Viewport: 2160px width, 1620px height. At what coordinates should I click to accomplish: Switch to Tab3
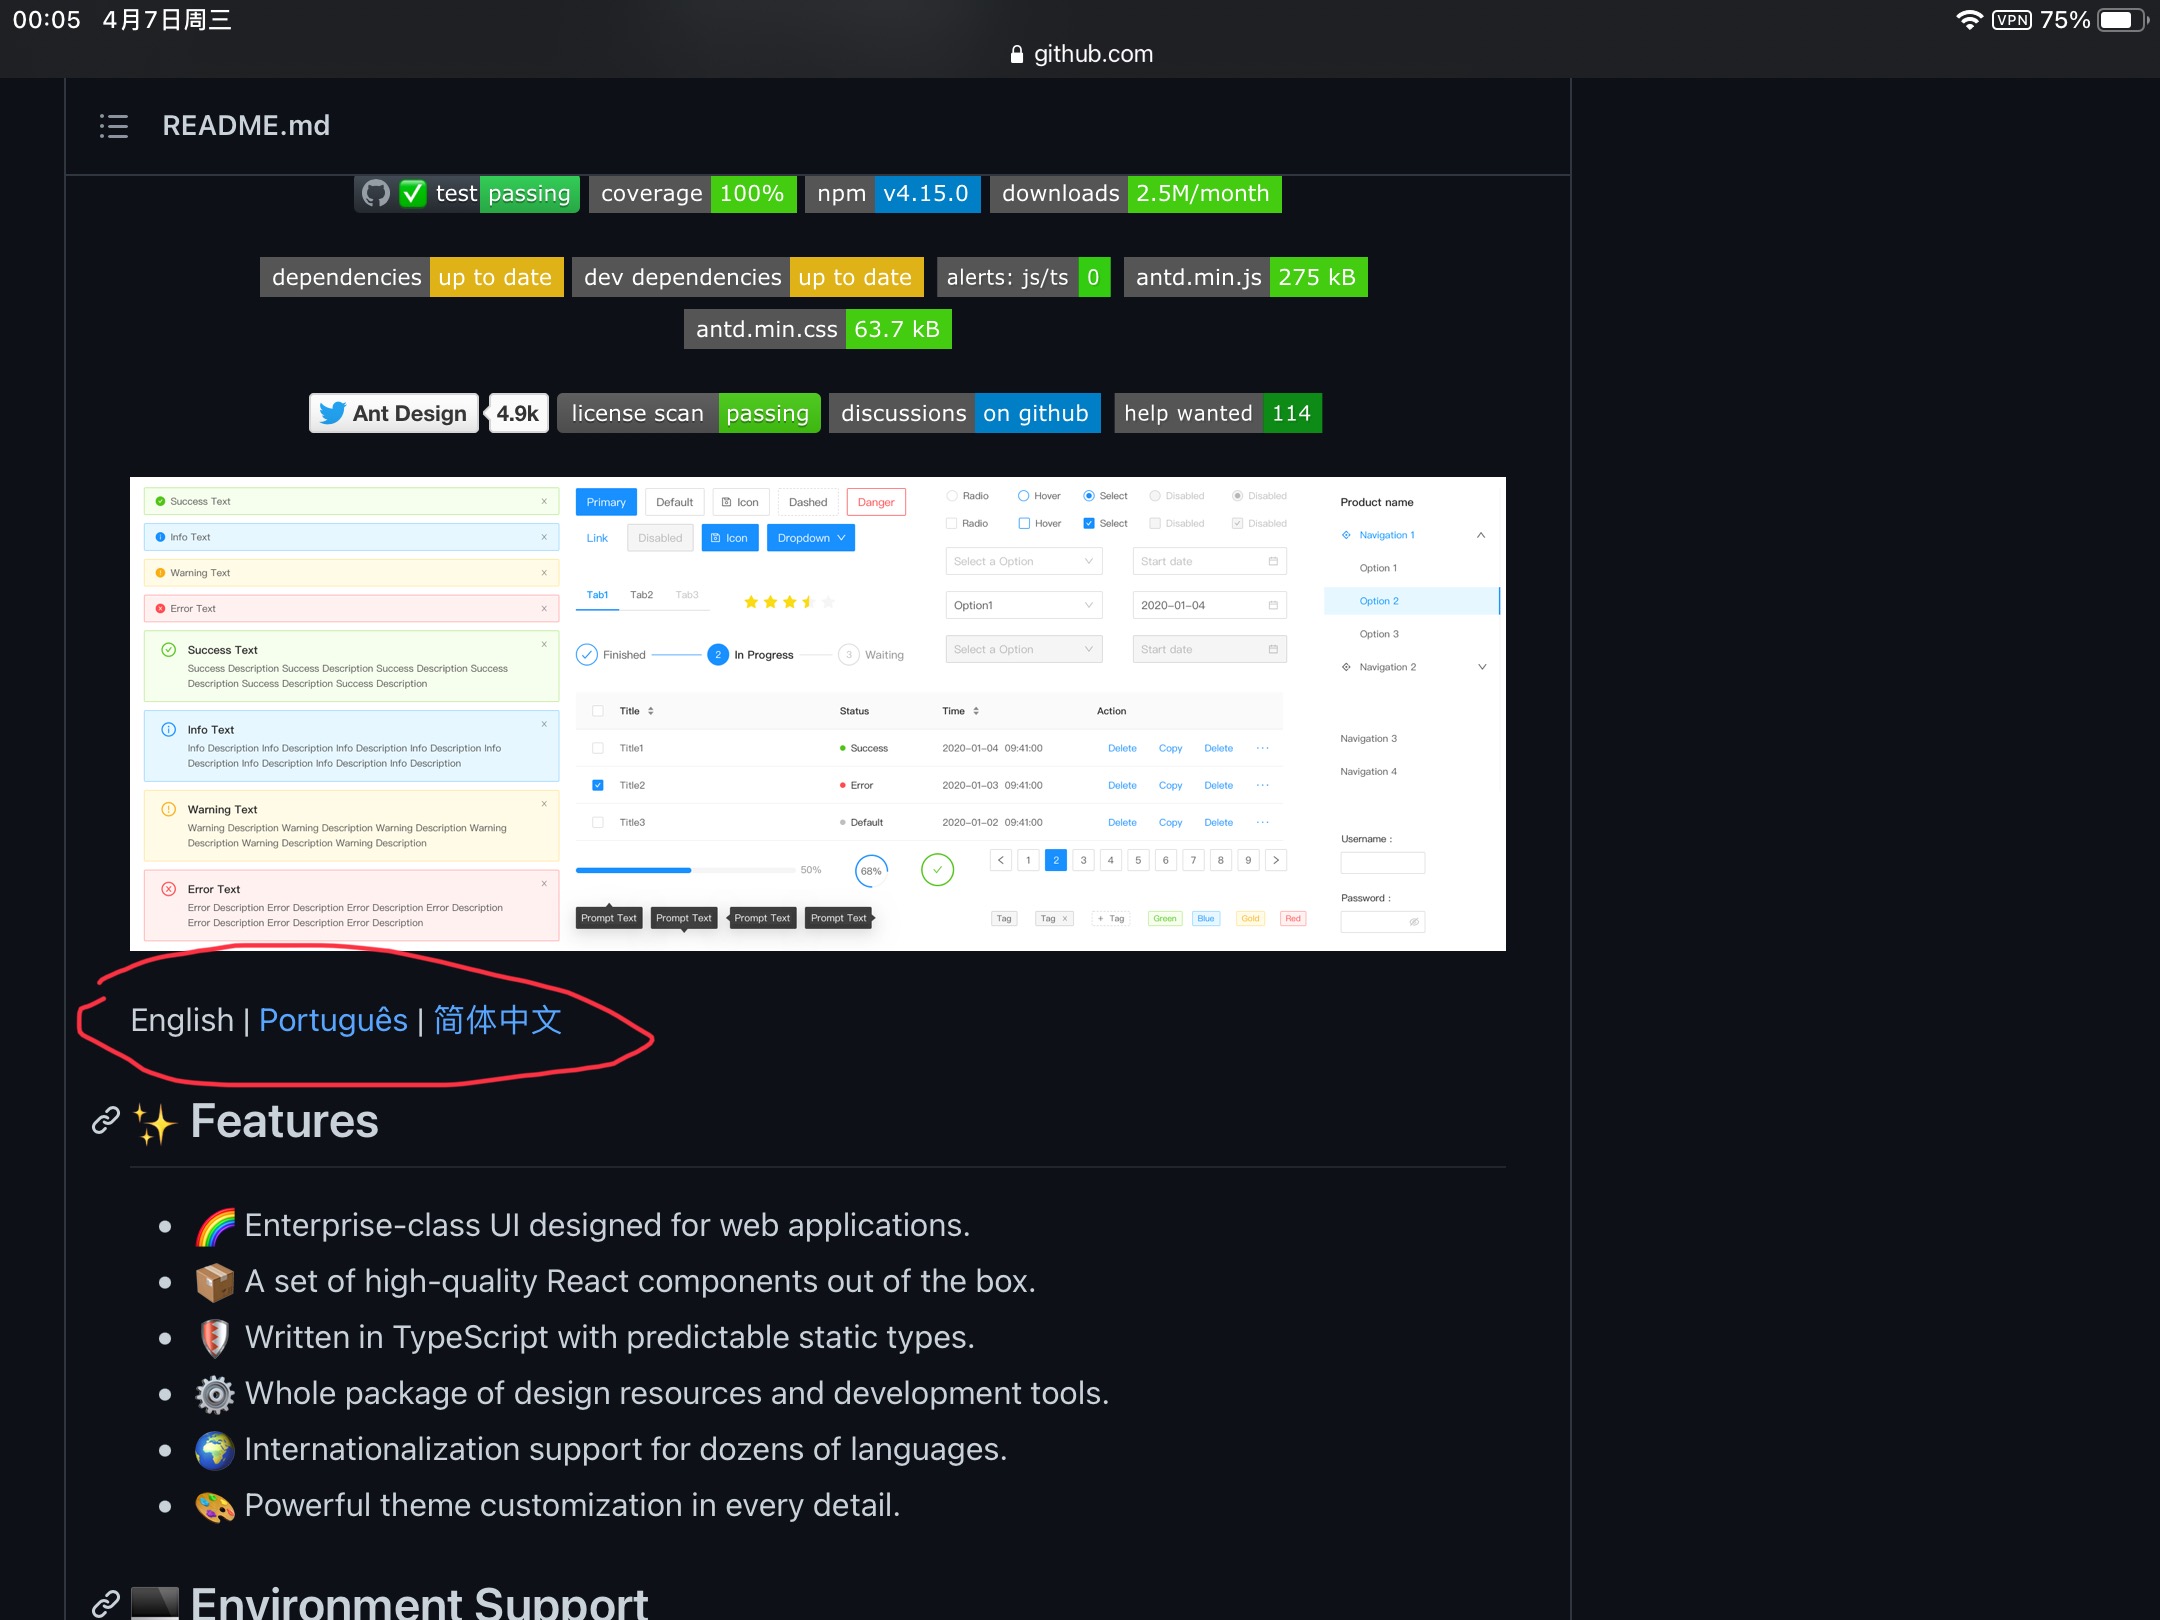687,594
